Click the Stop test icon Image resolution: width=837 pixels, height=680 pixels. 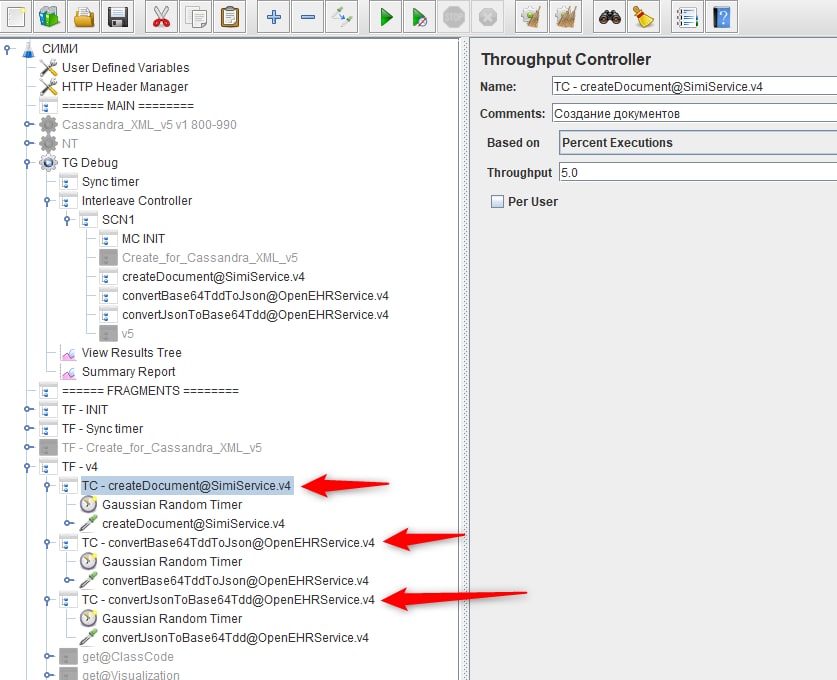454,17
